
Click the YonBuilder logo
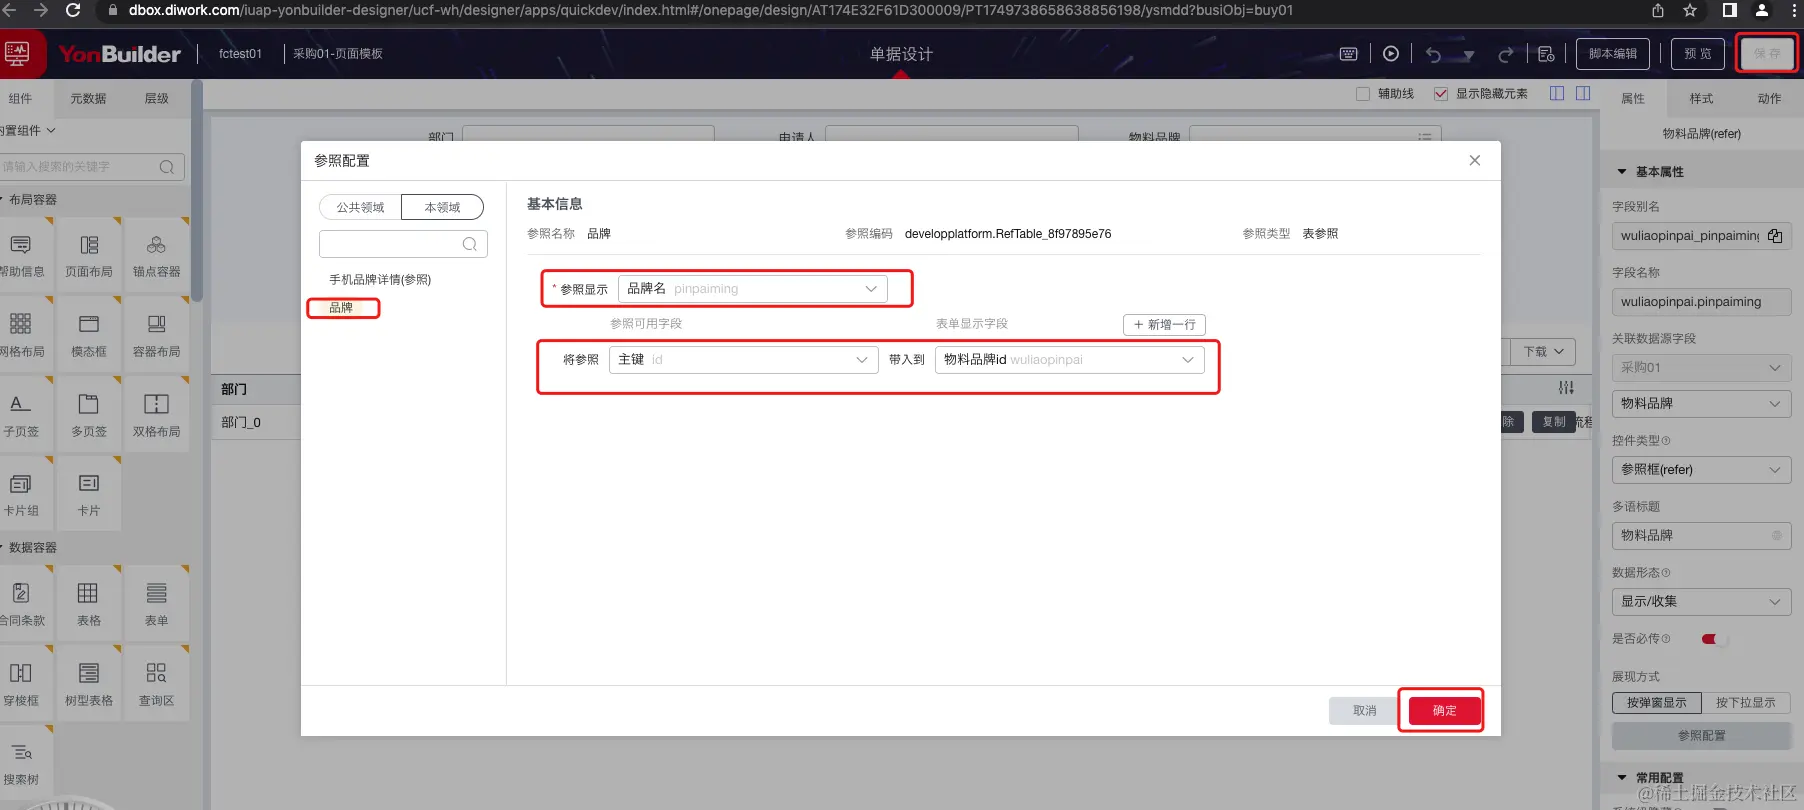pyautogui.click(x=119, y=54)
